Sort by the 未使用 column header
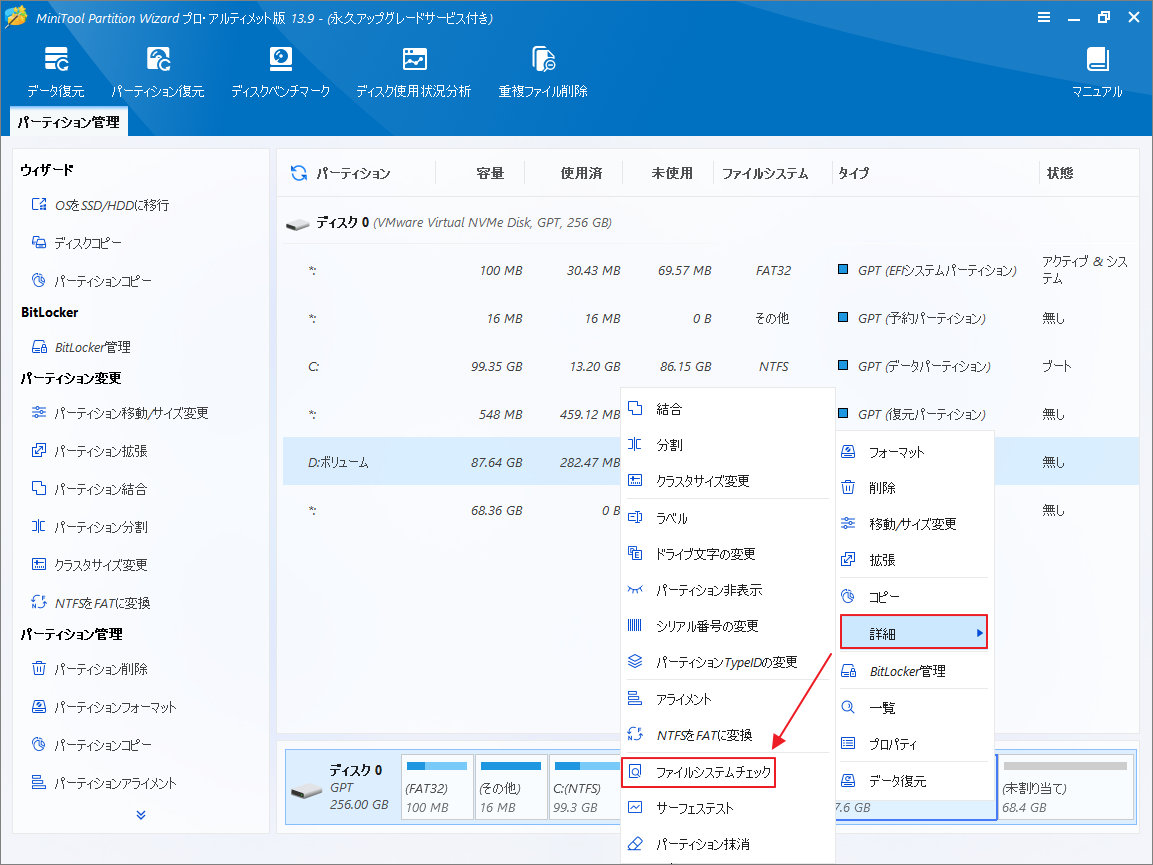Image resolution: width=1153 pixels, height=865 pixels. tap(672, 174)
